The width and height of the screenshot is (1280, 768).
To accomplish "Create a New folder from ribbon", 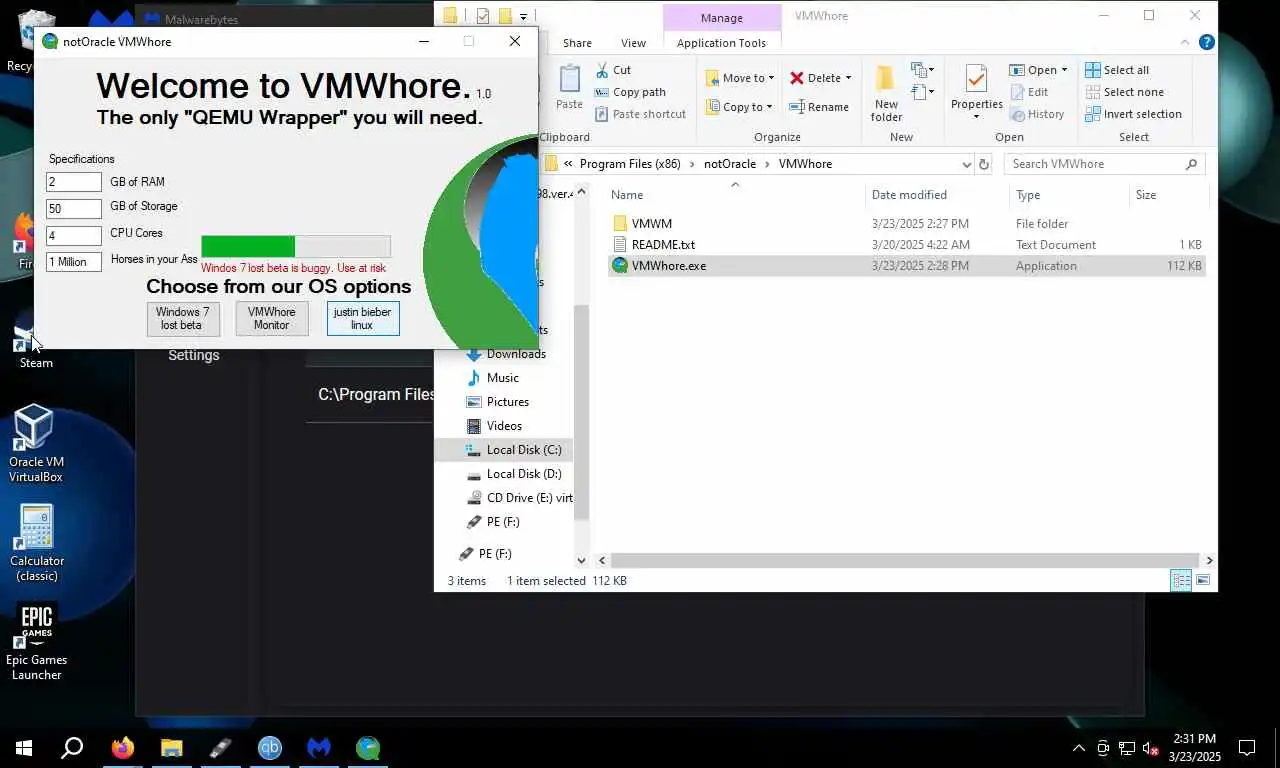I will (x=886, y=93).
